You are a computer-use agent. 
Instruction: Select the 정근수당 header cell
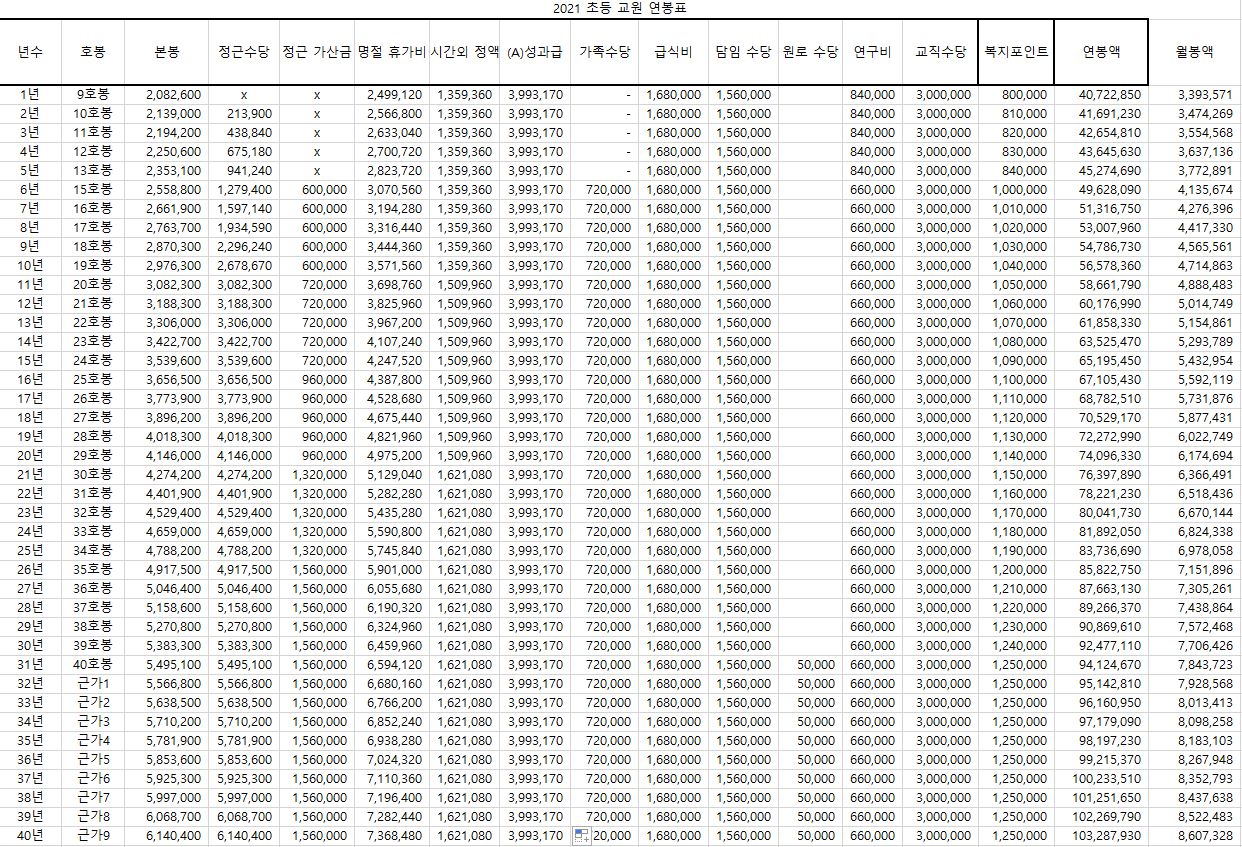pyautogui.click(x=244, y=51)
